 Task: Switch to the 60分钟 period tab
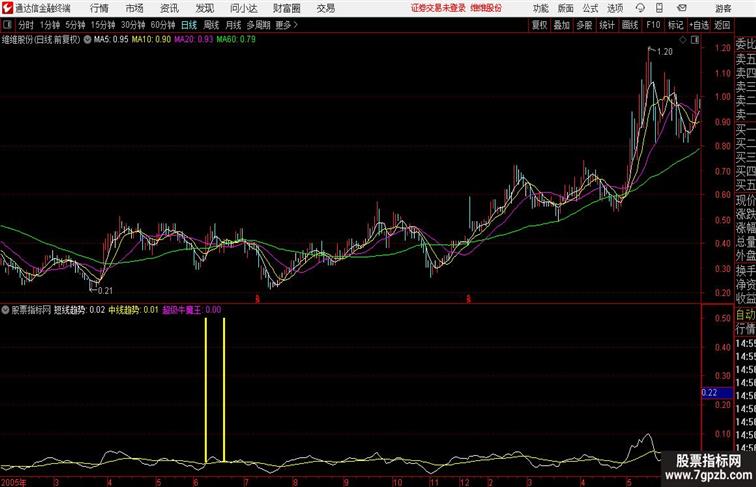click(x=163, y=25)
